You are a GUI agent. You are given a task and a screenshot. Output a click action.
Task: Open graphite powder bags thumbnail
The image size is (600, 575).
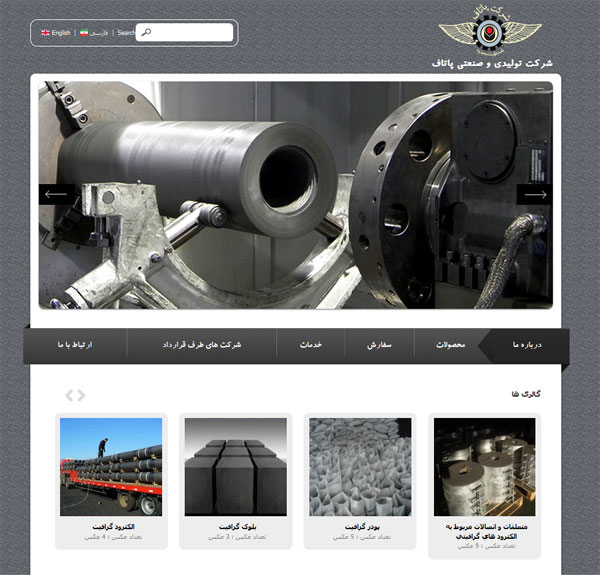[x=360, y=467]
